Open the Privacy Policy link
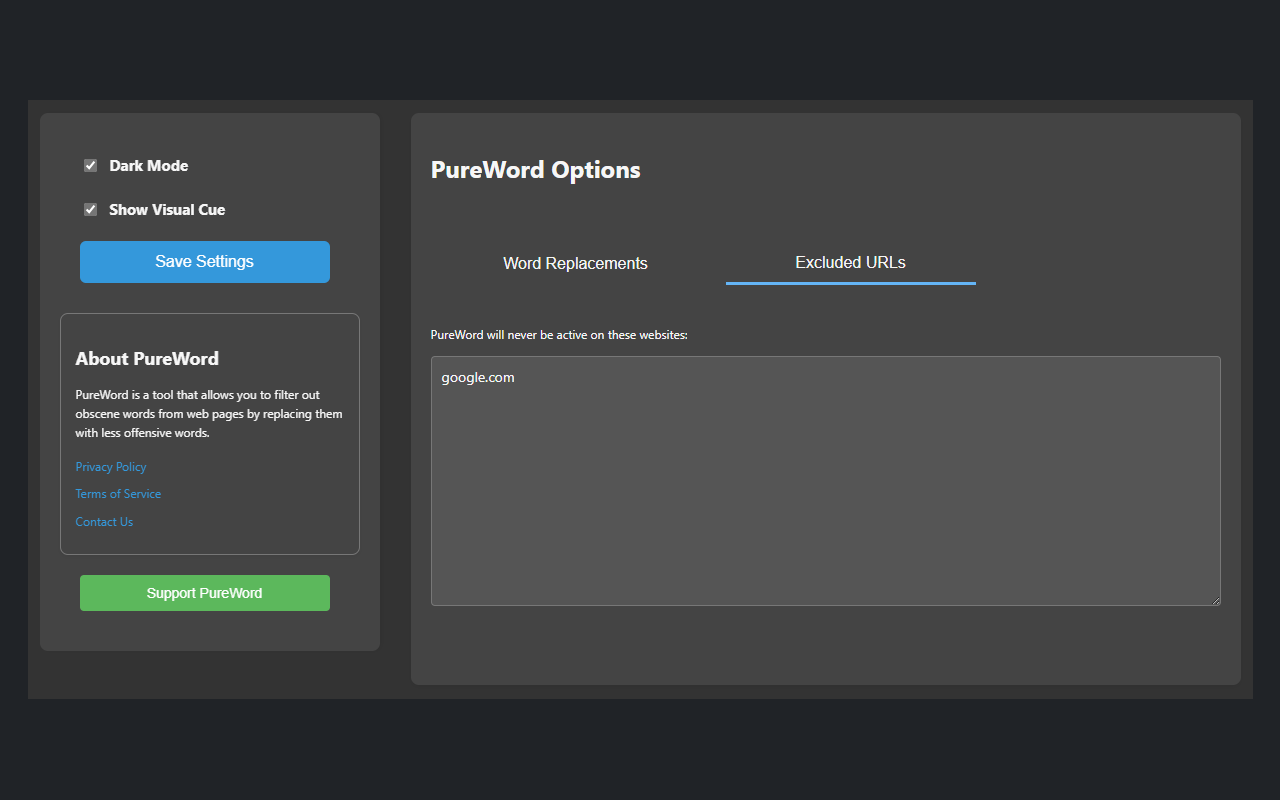This screenshot has height=800, width=1280. tap(111, 467)
